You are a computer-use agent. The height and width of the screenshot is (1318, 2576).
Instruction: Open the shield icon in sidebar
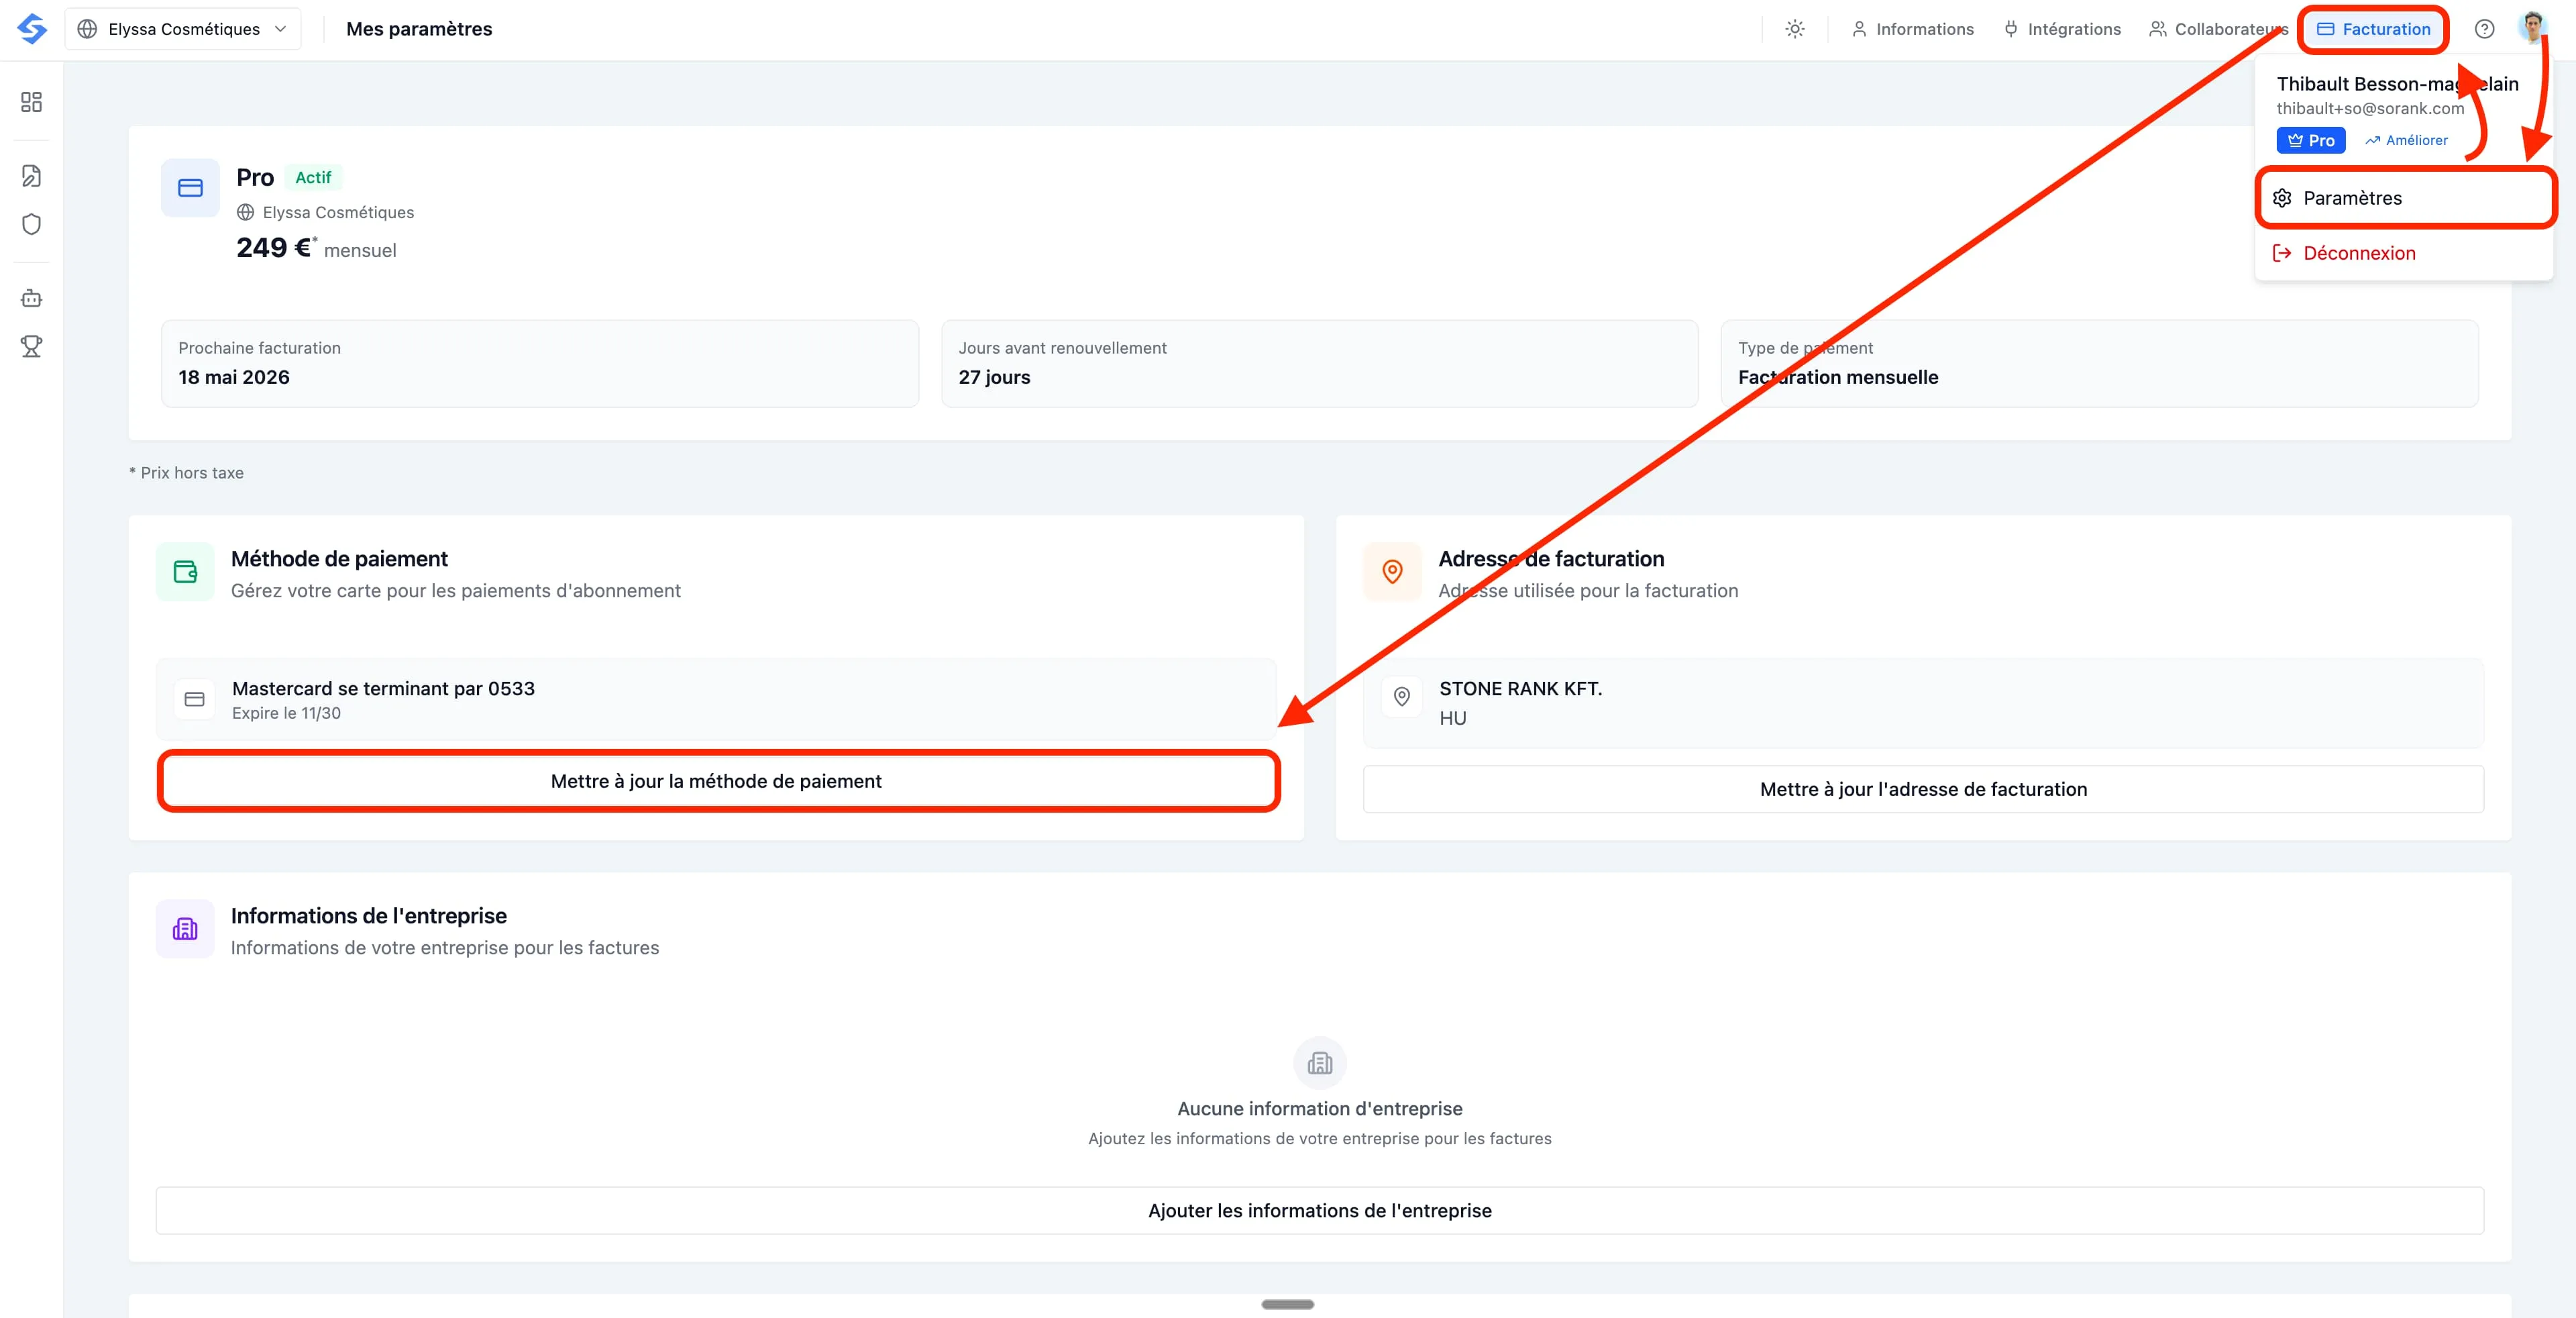point(31,224)
